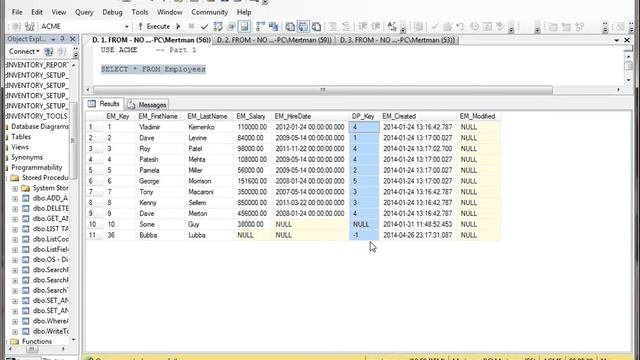This screenshot has height=360, width=640.
Task: Open the Tools menu
Action: (140, 12)
